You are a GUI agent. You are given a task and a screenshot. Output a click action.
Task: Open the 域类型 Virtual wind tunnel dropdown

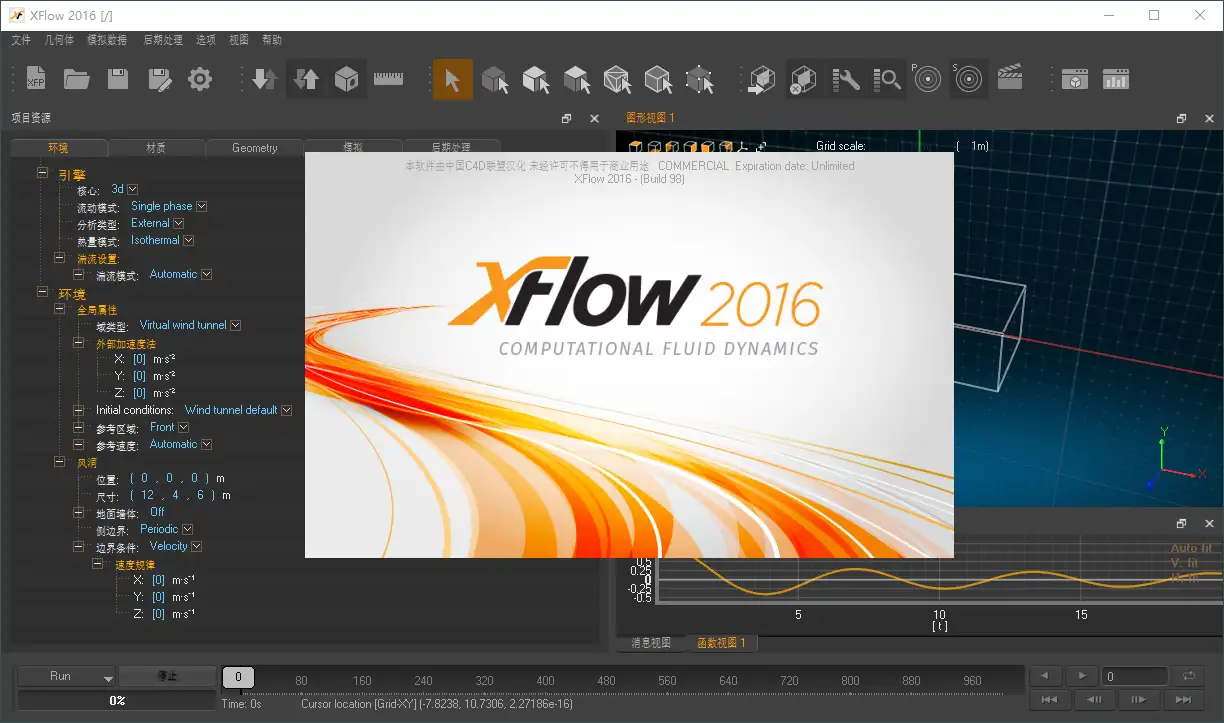click(x=236, y=325)
